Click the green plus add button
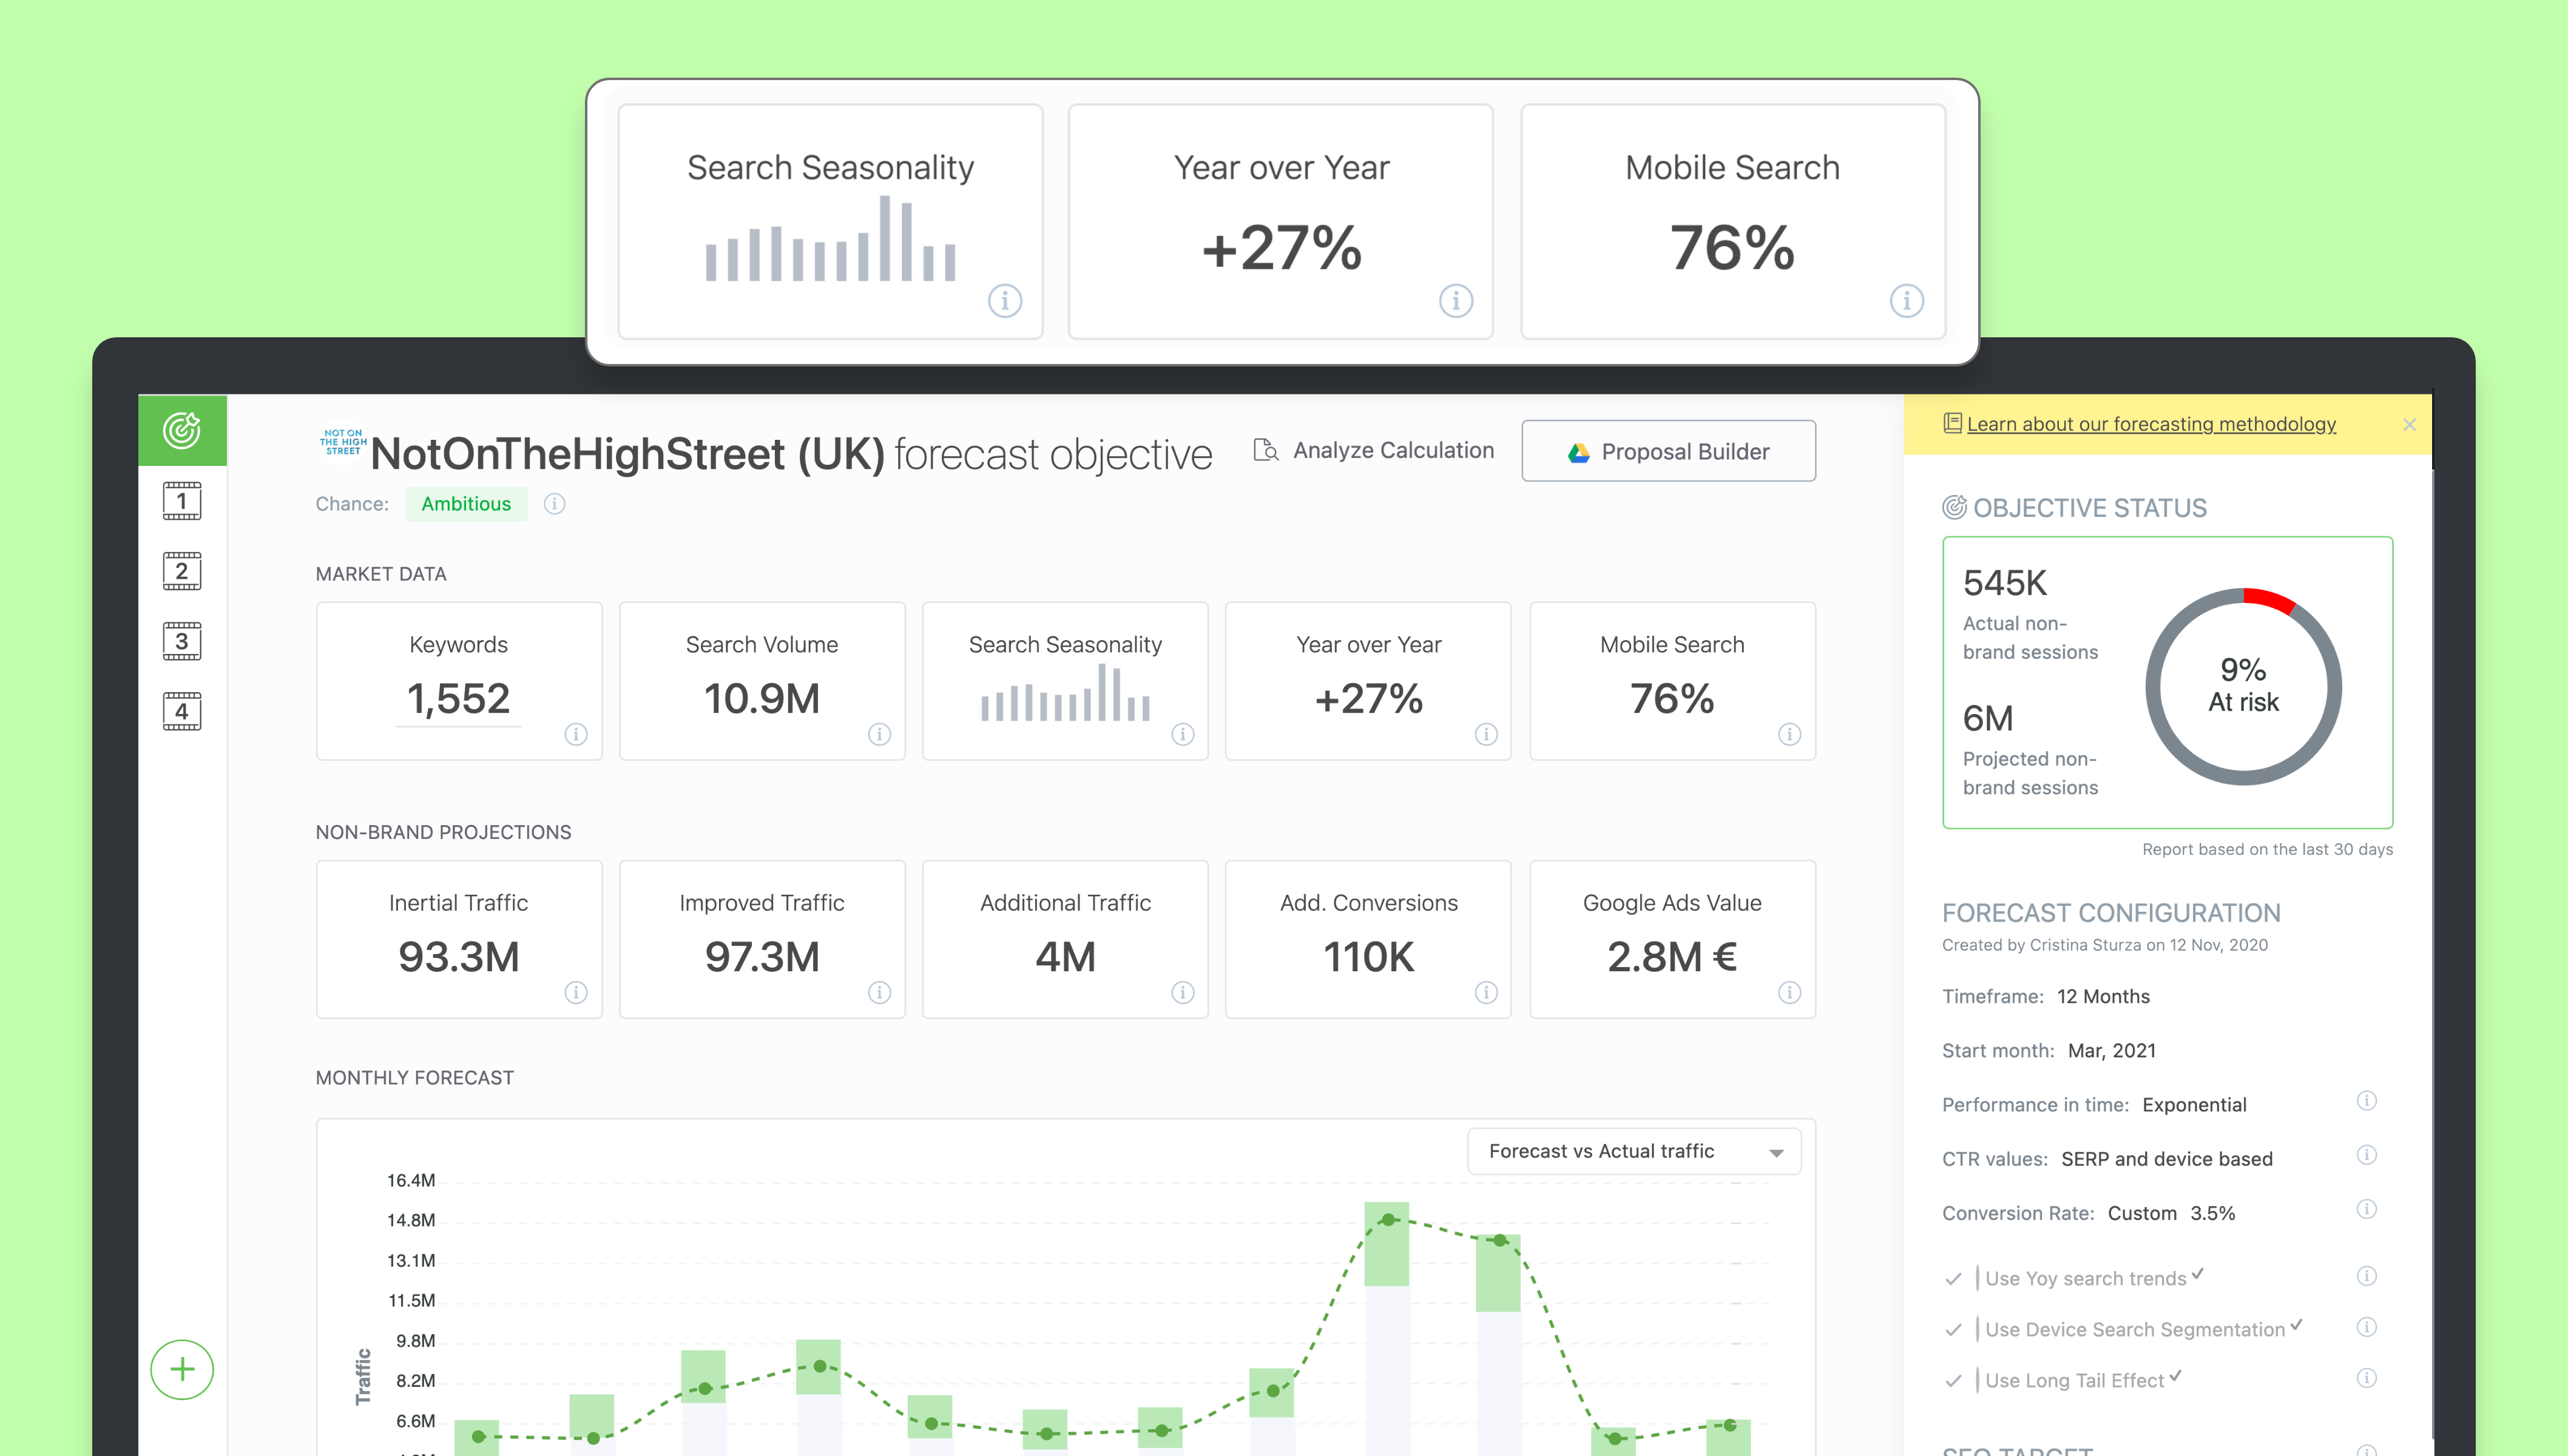Image resolution: width=2568 pixels, height=1456 pixels. click(182, 1369)
